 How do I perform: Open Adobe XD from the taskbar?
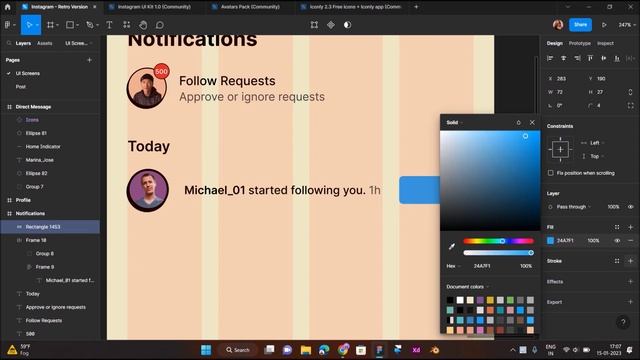tap(416, 350)
